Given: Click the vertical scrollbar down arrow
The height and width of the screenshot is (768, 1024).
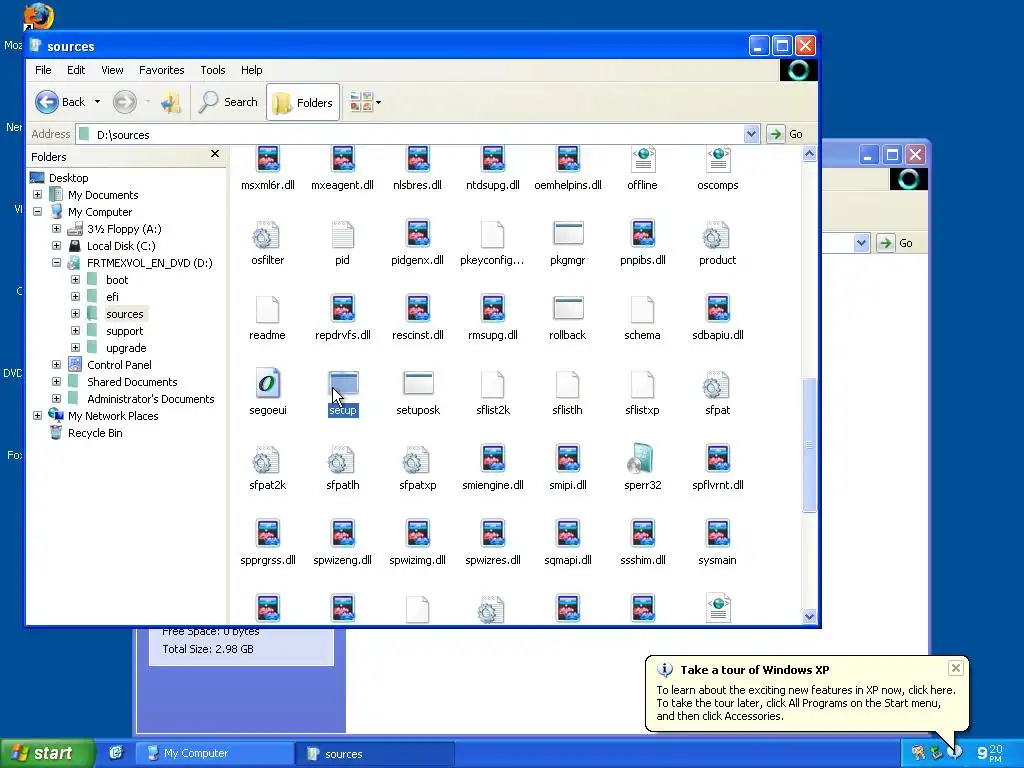Looking at the screenshot, I should point(809,616).
